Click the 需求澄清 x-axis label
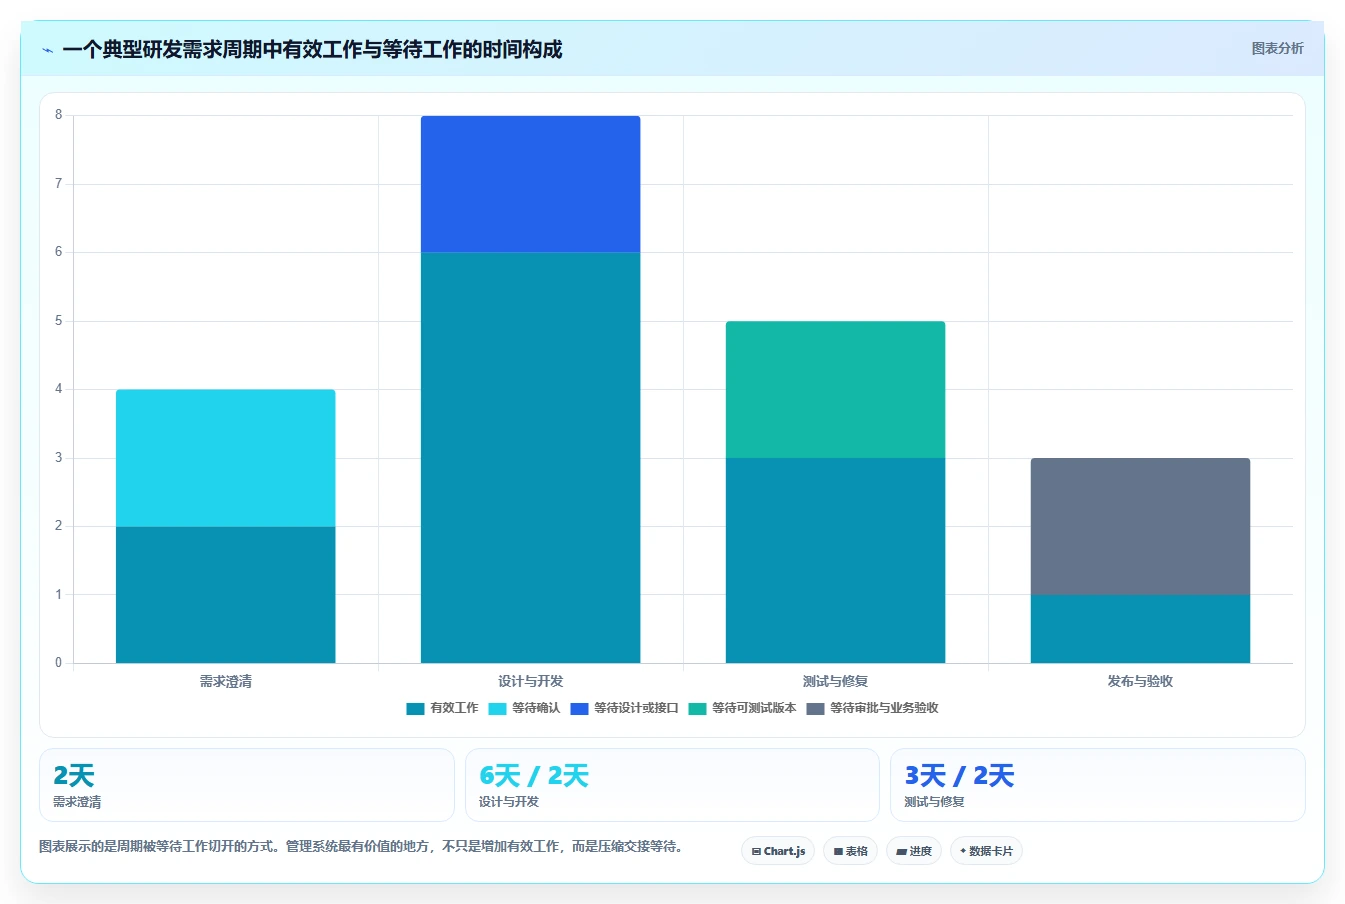 [225, 681]
